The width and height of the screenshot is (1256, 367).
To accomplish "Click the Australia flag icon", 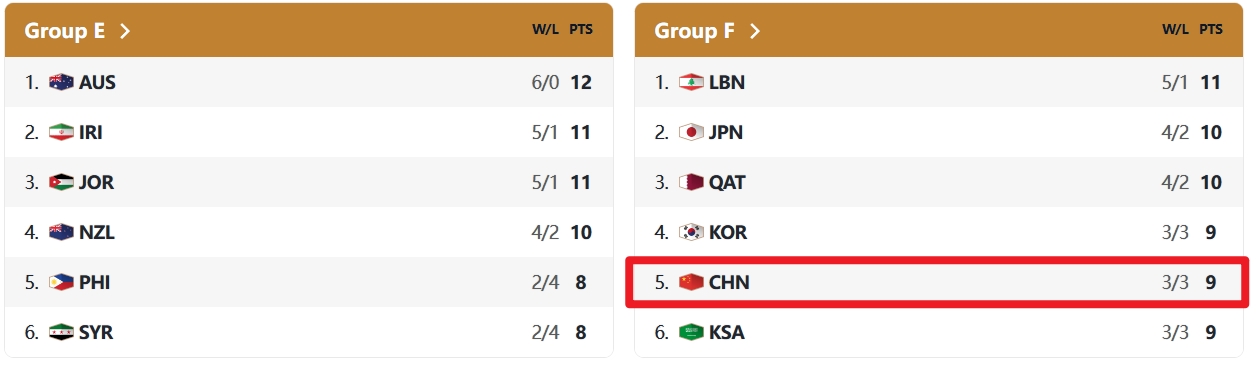I will click(61, 82).
